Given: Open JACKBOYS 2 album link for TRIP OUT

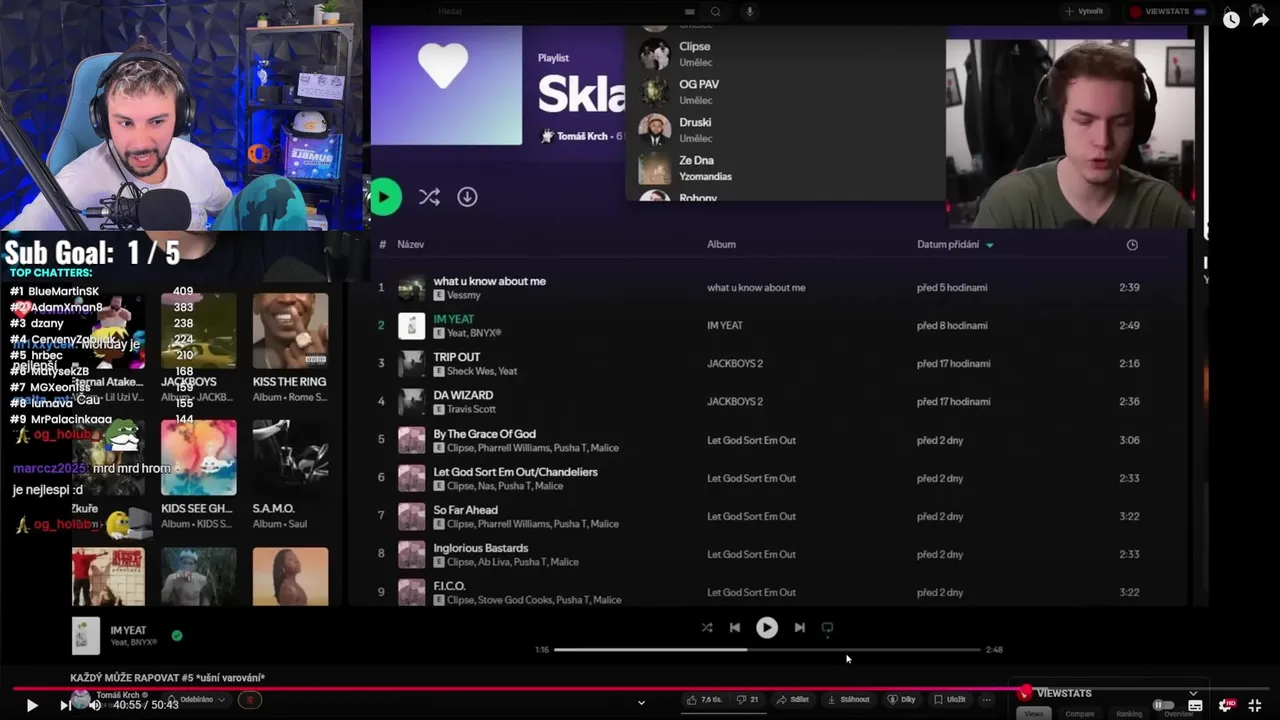Looking at the screenshot, I should (x=735, y=363).
